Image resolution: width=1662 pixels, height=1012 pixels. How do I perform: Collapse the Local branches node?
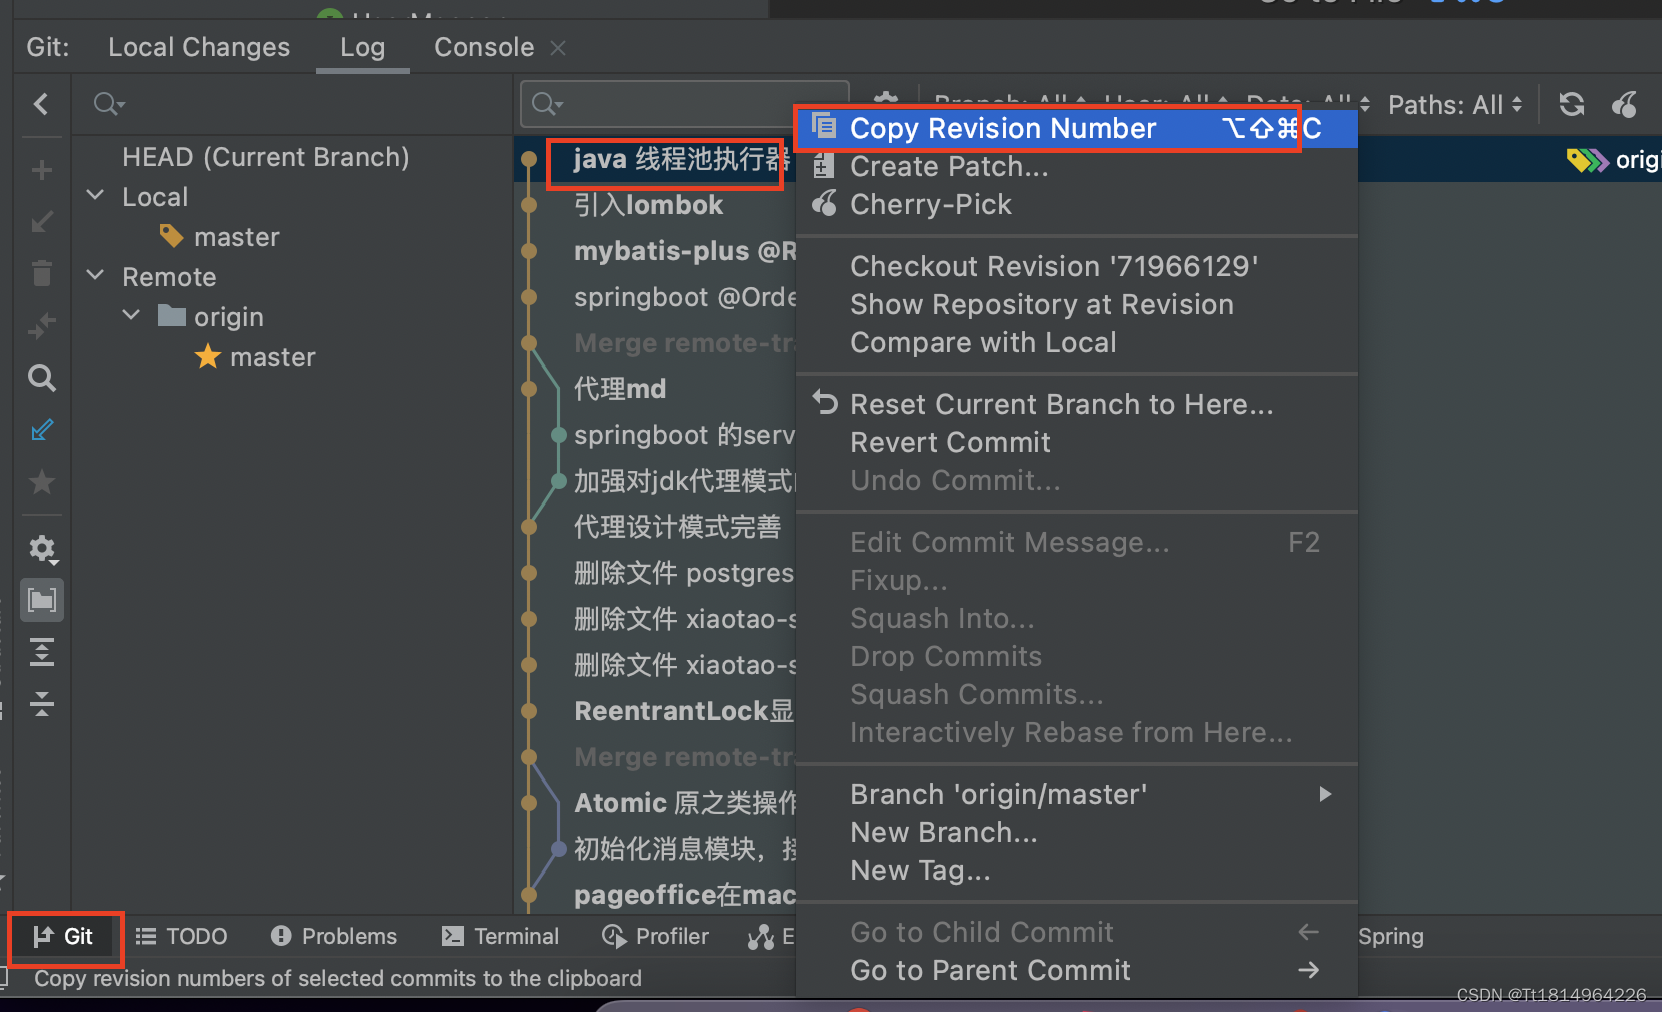coord(96,195)
